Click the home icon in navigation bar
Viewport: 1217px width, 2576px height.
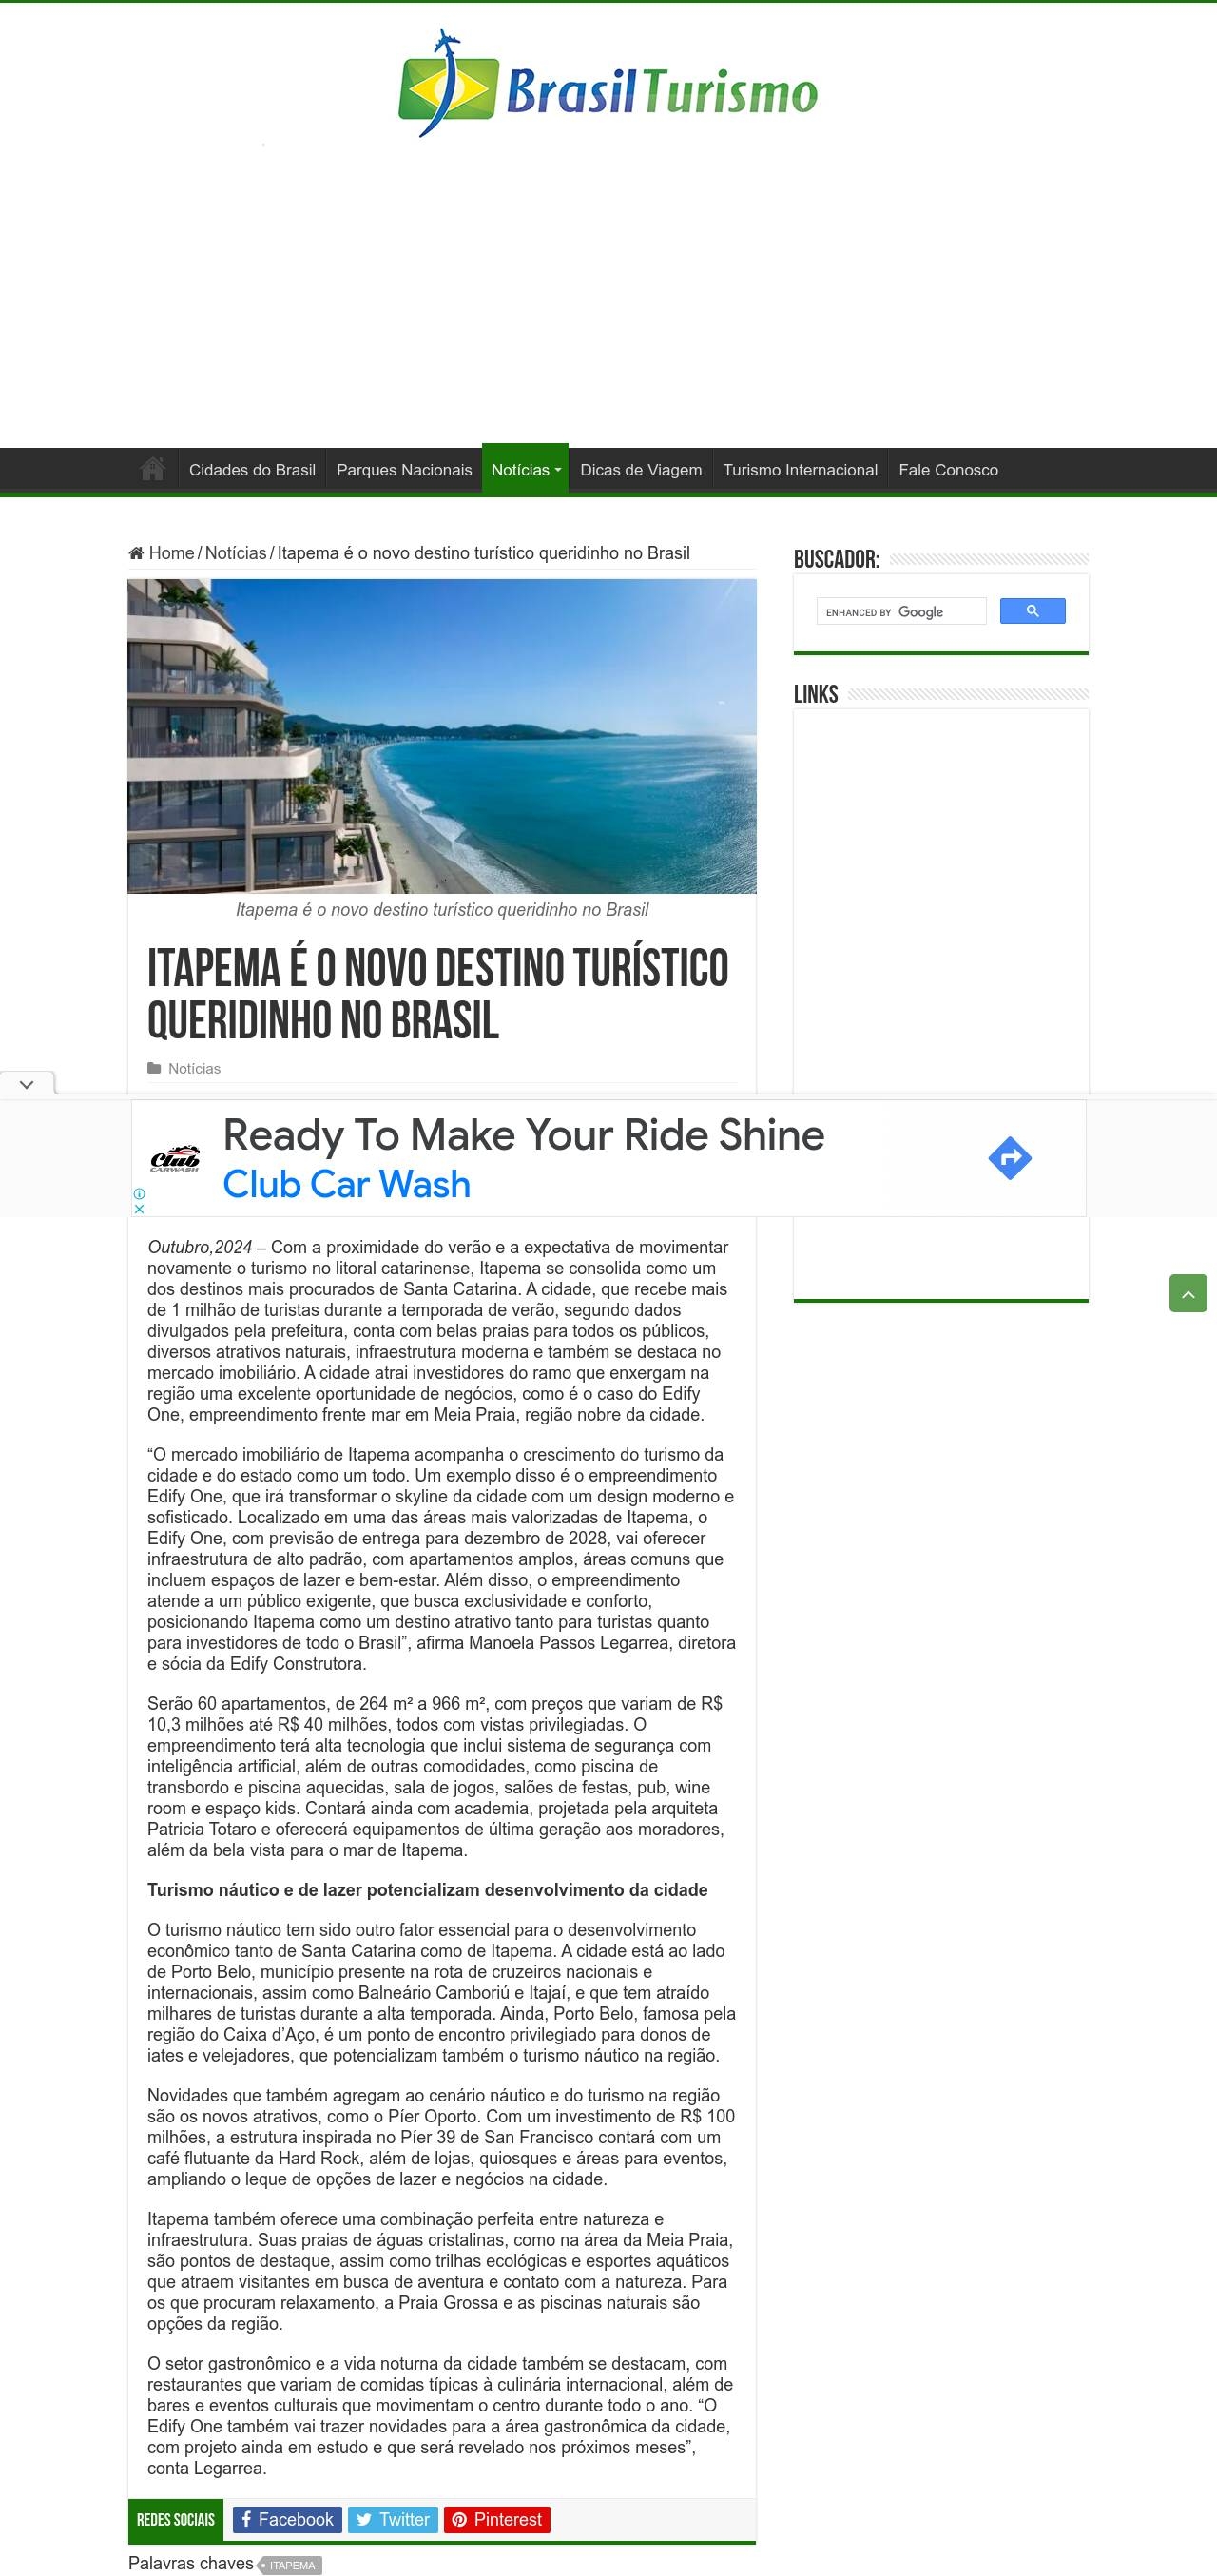(153, 469)
